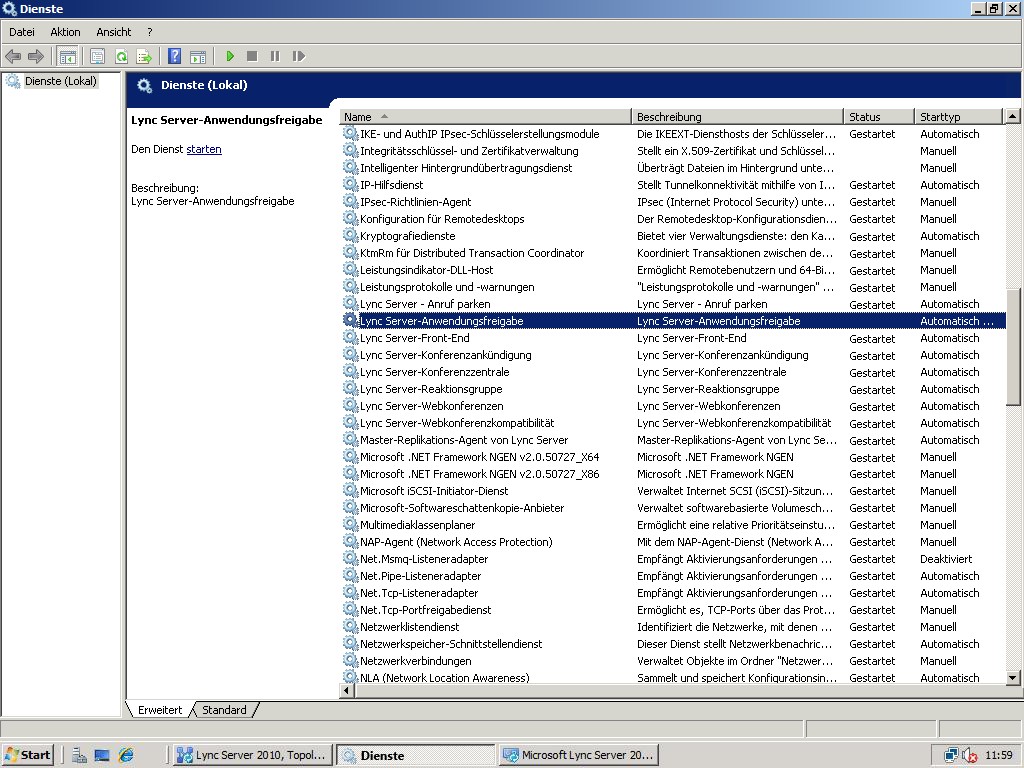Select Multimediaklassenplaner service icon
Screen dimensions: 1024x768
pyautogui.click(x=351, y=524)
